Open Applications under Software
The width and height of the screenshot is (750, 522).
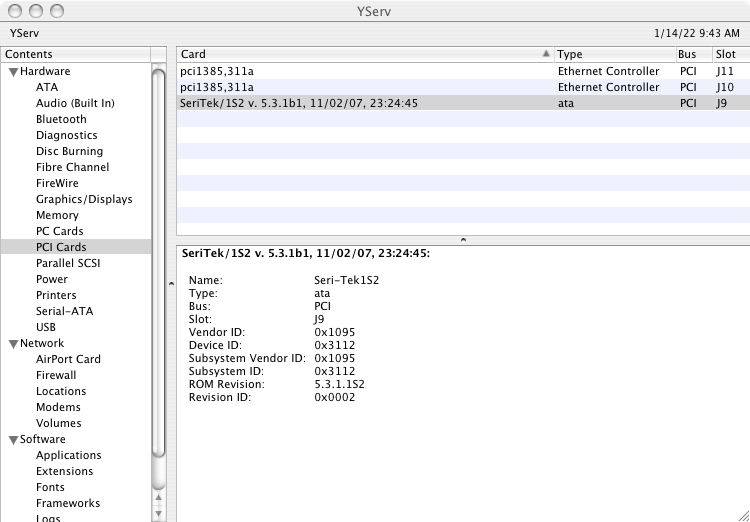click(x=68, y=455)
